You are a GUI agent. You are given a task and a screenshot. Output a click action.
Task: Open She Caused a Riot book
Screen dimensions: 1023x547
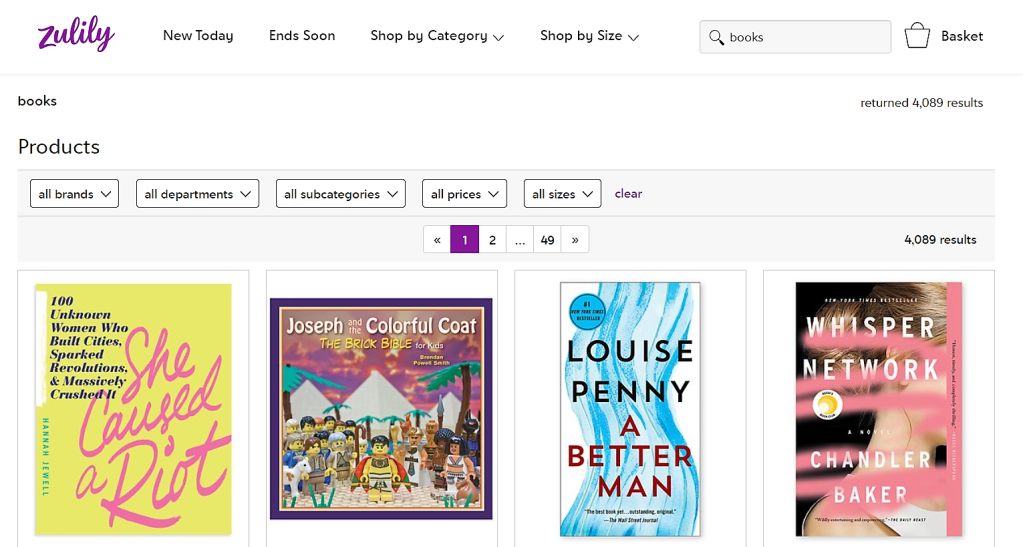(x=133, y=408)
